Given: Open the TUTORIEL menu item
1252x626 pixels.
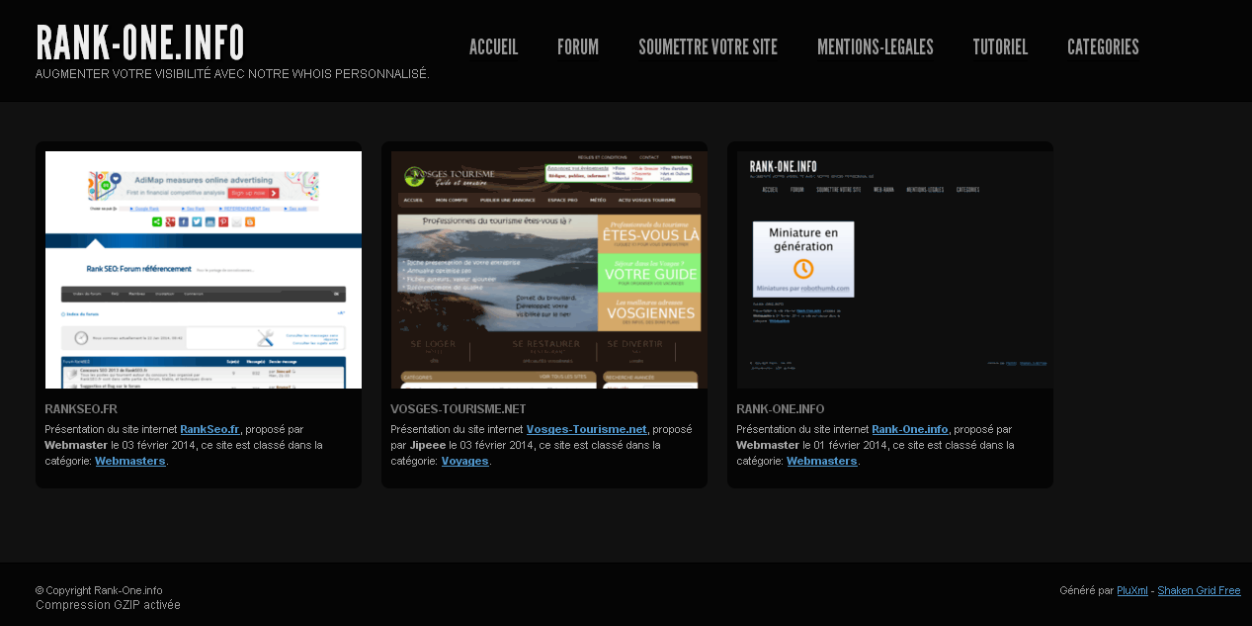Looking at the screenshot, I should [1000, 47].
